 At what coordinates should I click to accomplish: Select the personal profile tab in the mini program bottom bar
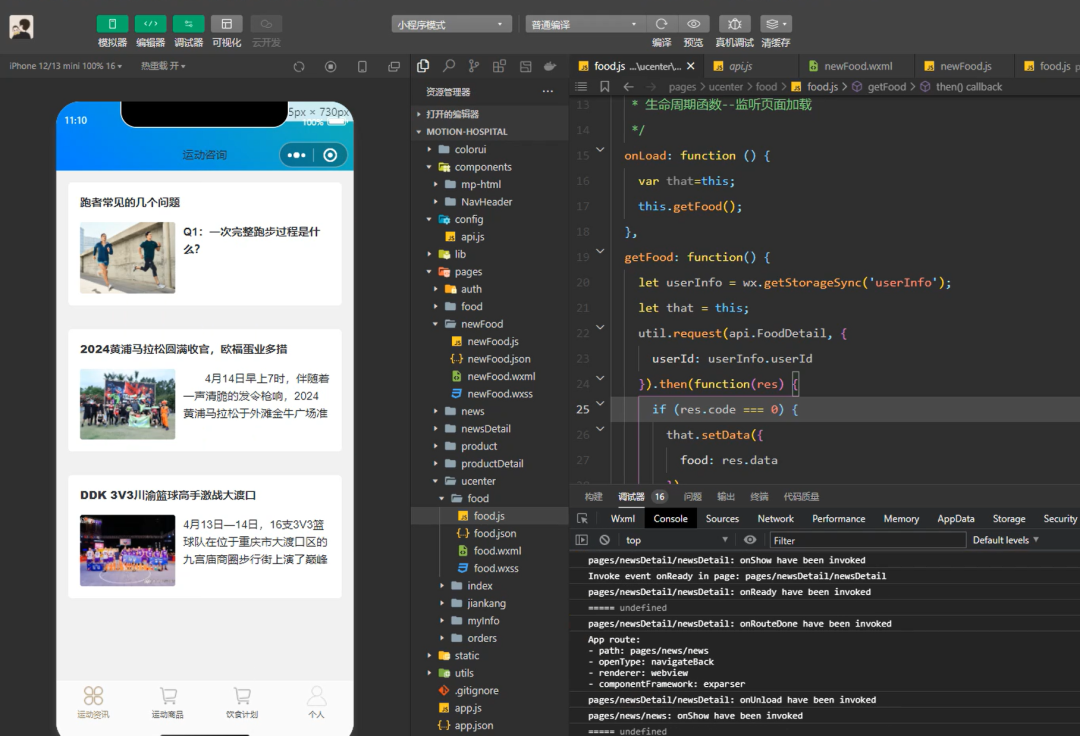pyautogui.click(x=316, y=702)
